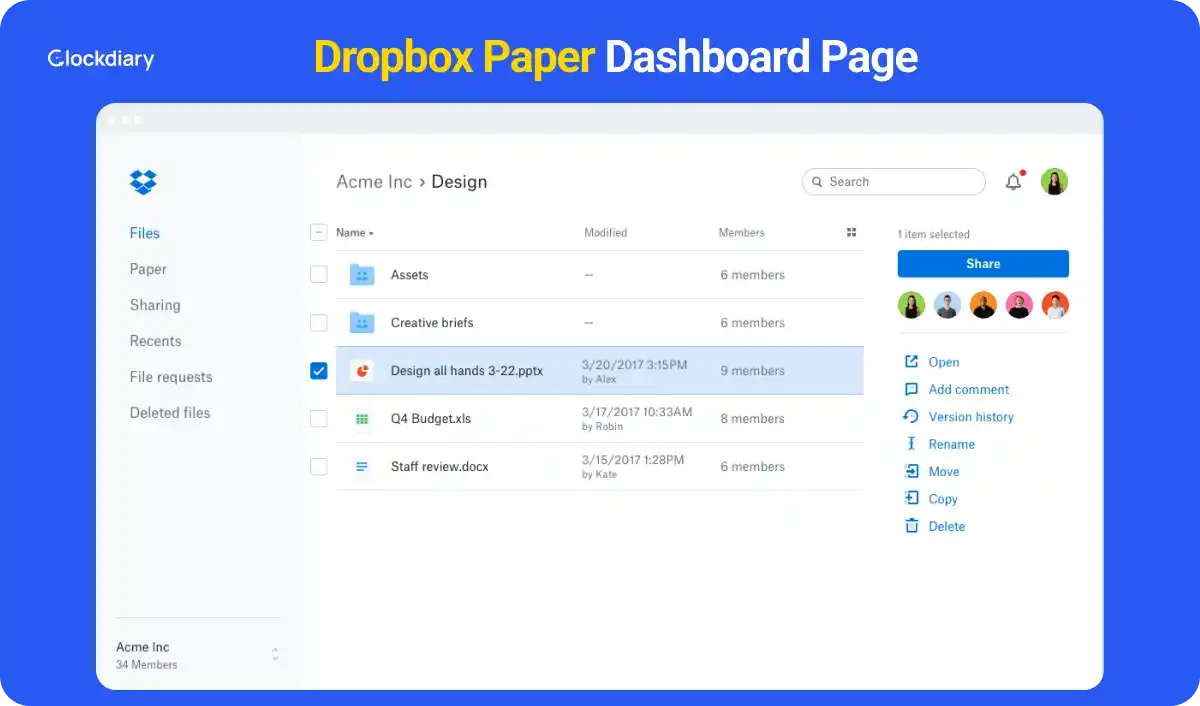
Task: Click the magnifier icon in the search box
Action: (818, 182)
